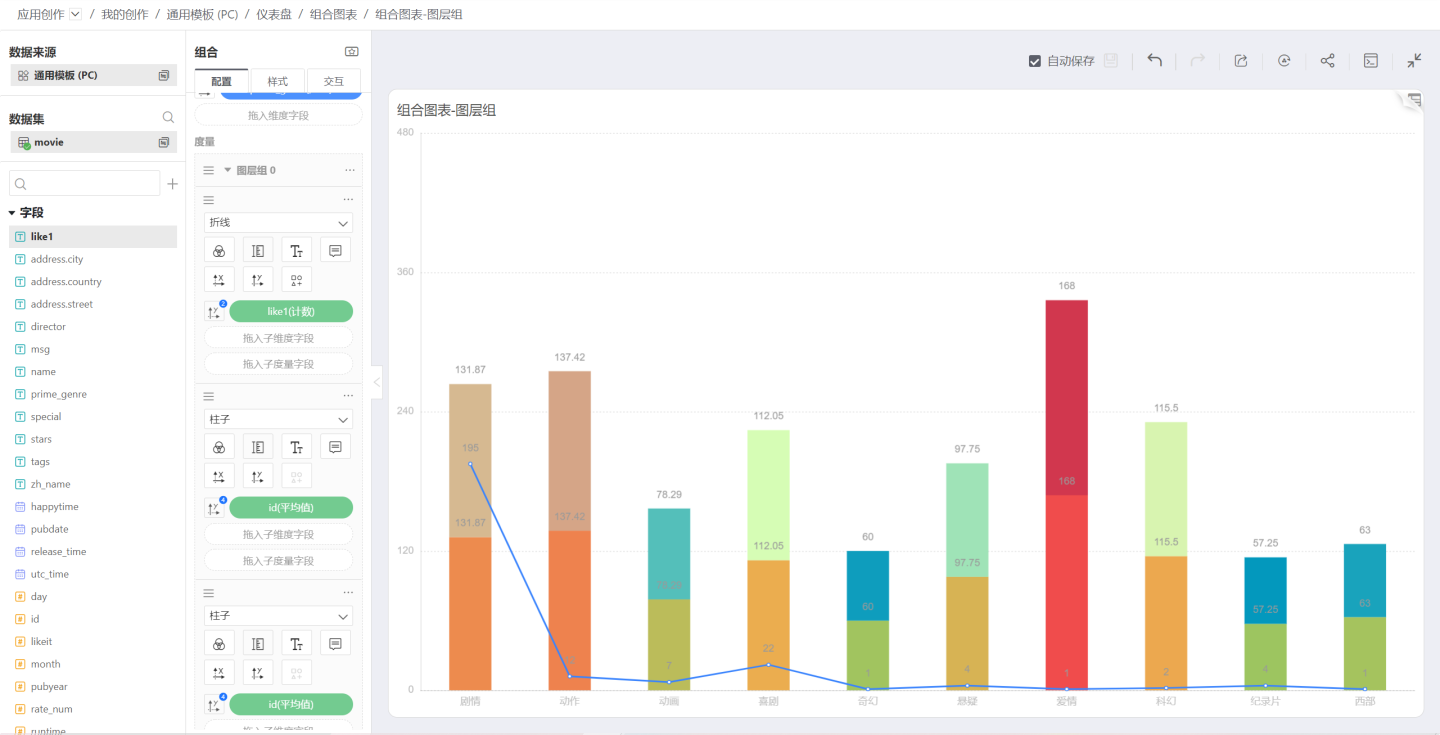Viewport: 1440px width, 735px height.
Task: Click the search icon next to 数据集
Action: click(168, 118)
